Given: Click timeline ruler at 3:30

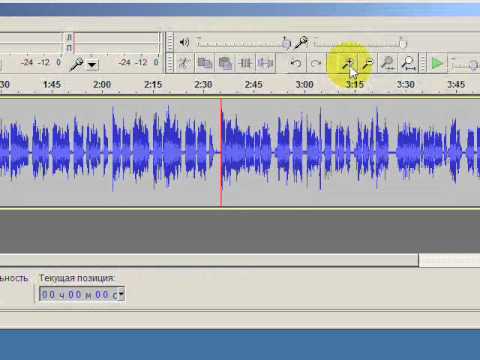Looking at the screenshot, I should (x=406, y=84).
